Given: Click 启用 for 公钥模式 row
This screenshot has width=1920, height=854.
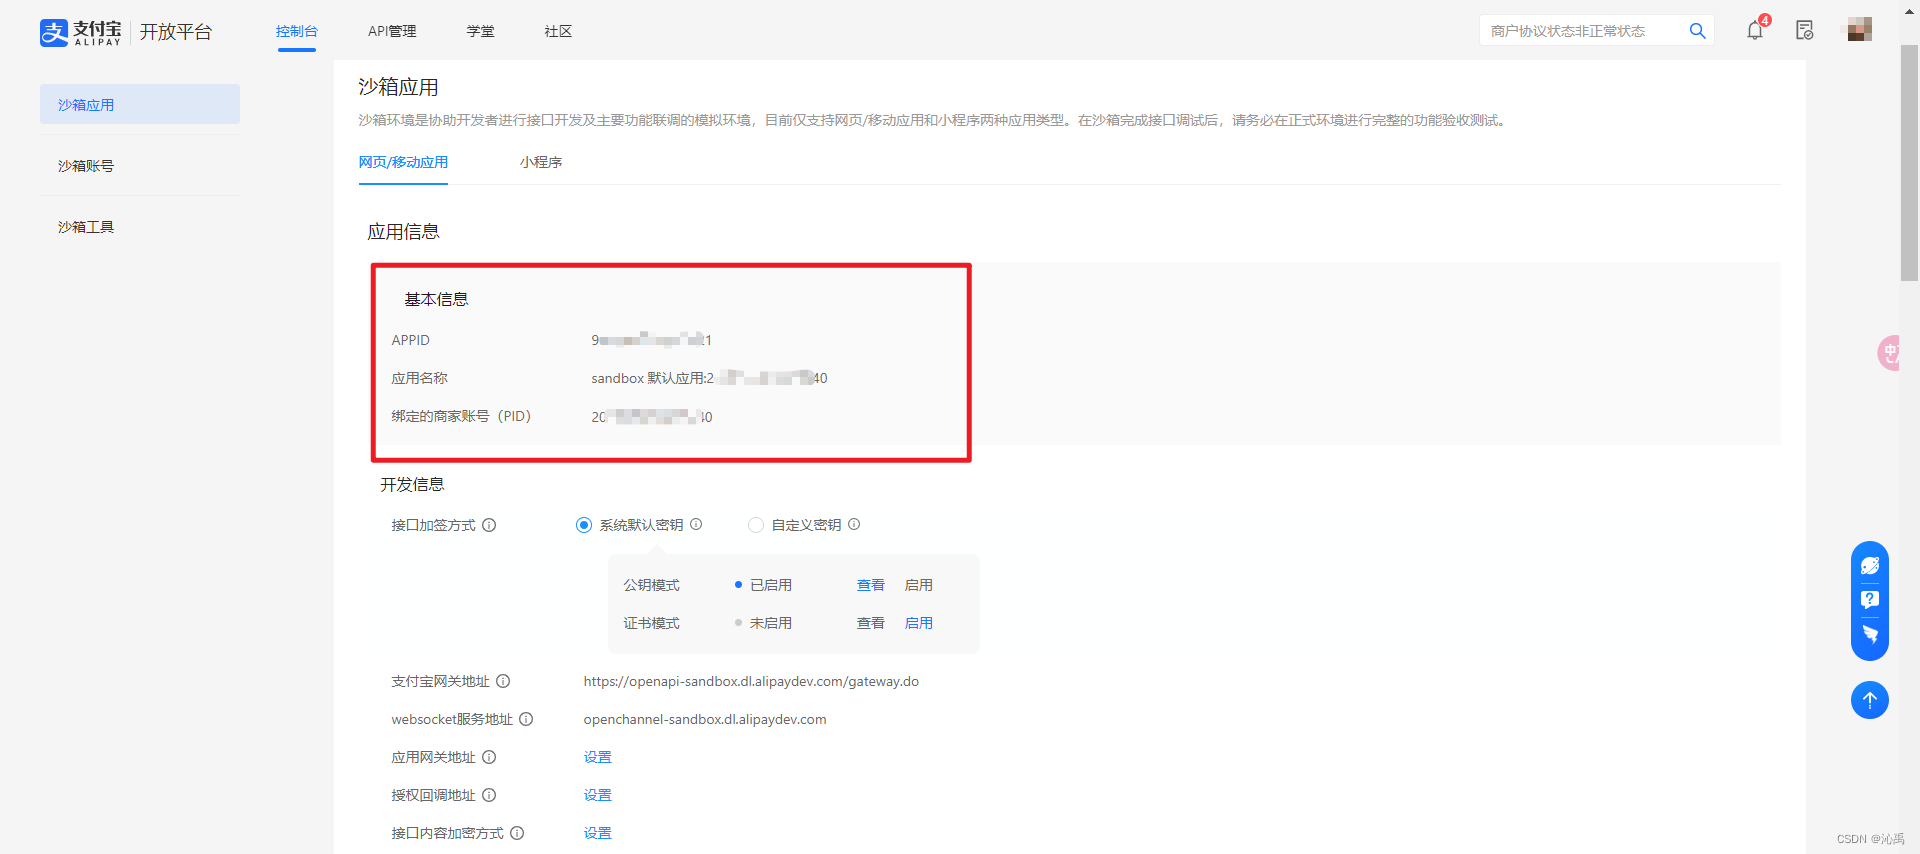Looking at the screenshot, I should point(919,585).
